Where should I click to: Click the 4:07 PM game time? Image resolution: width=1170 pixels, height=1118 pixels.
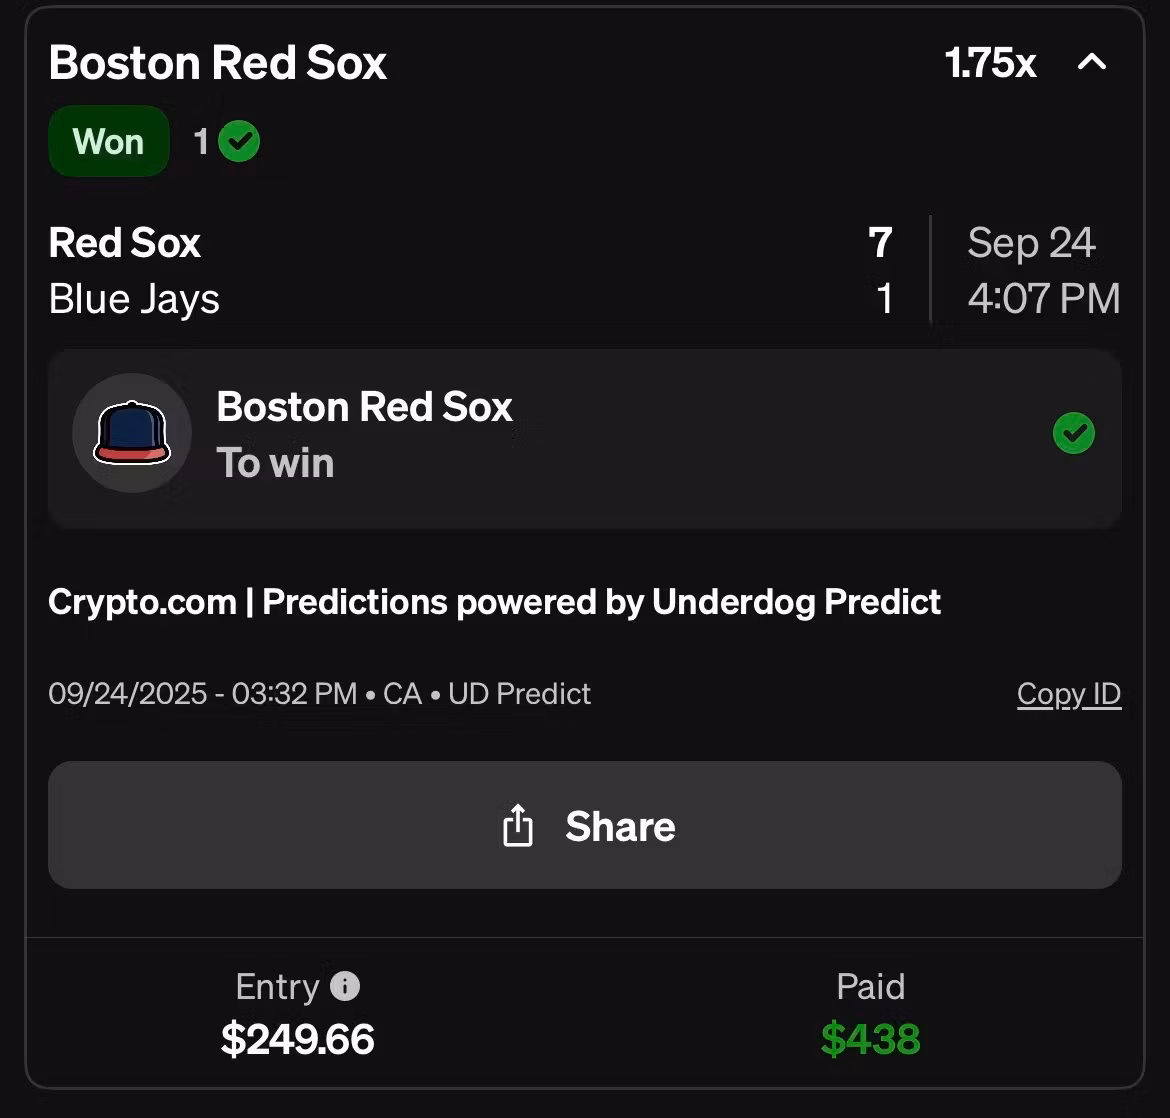click(x=1043, y=299)
